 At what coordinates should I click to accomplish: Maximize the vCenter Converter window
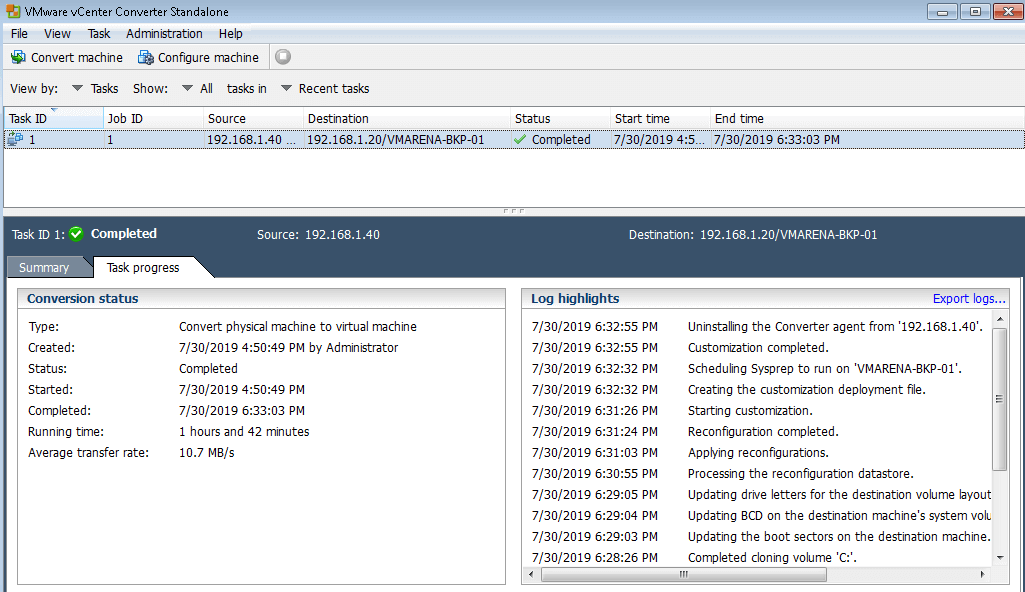975,11
